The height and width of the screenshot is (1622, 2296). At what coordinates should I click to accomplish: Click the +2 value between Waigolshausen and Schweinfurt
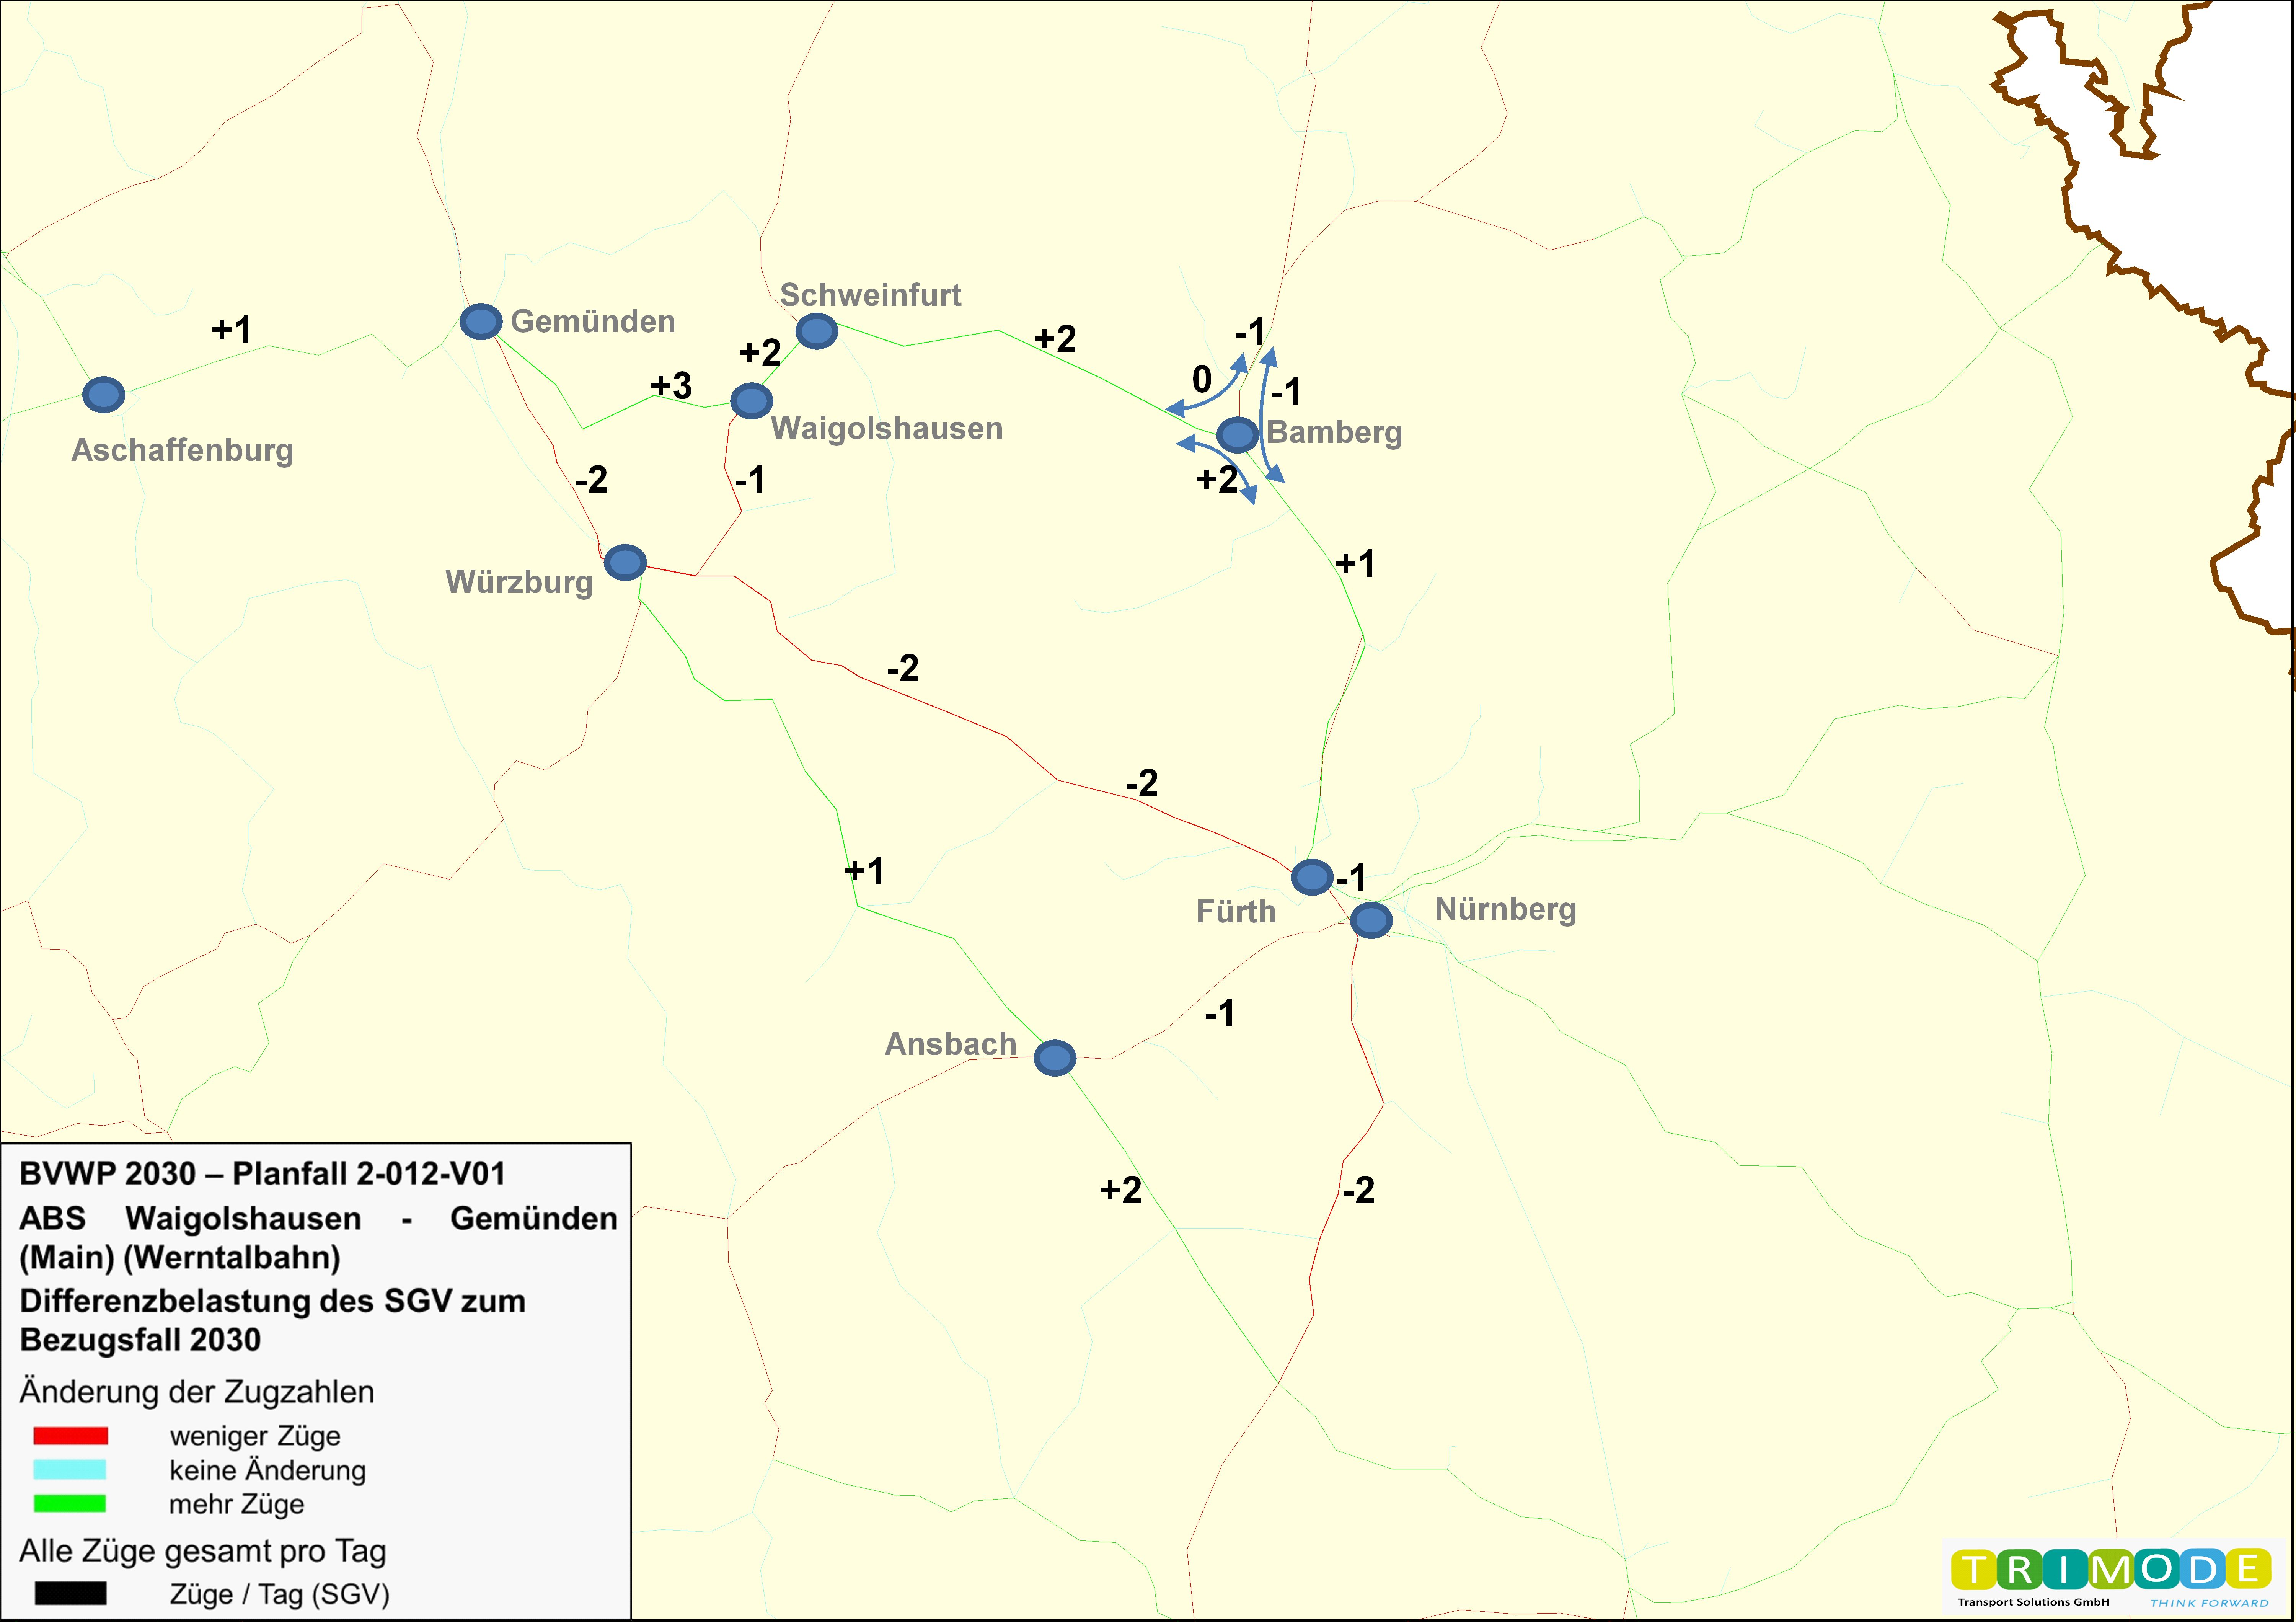coord(760,352)
